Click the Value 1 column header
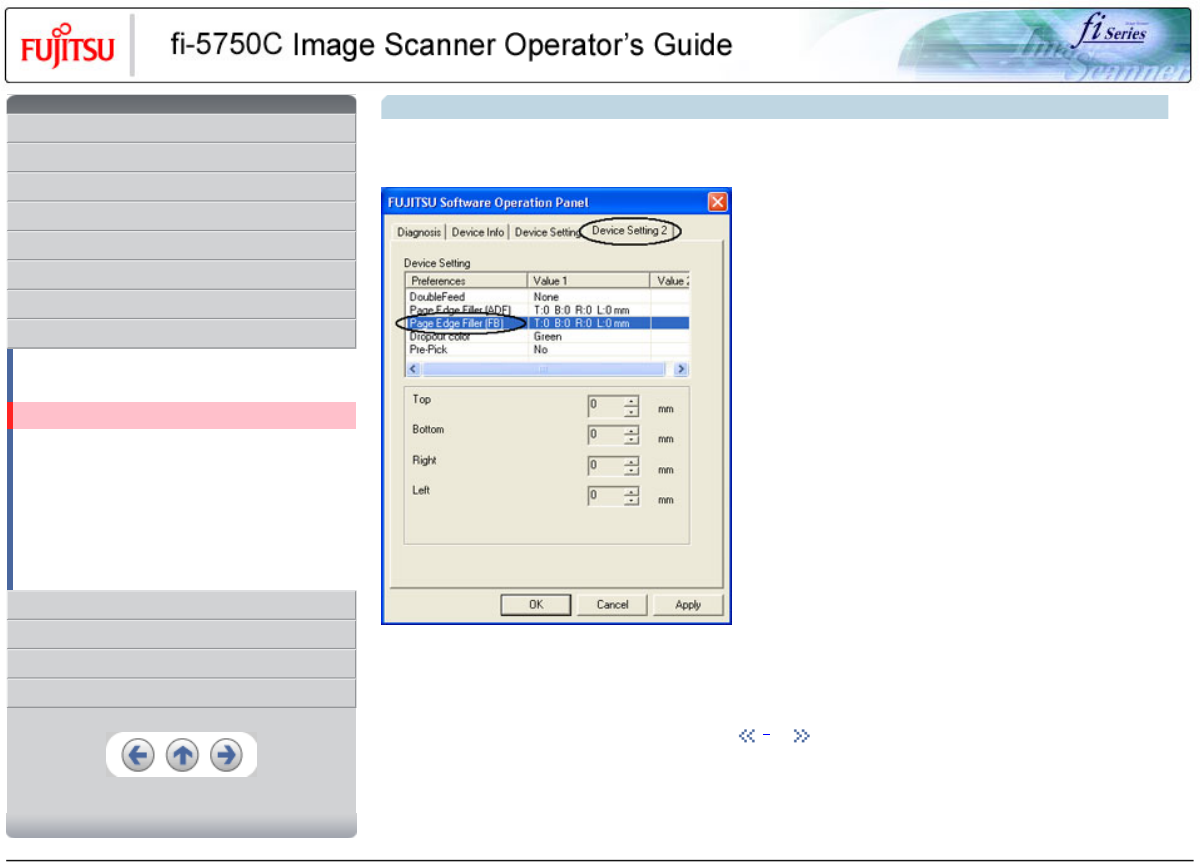The image size is (1200, 864). click(589, 281)
